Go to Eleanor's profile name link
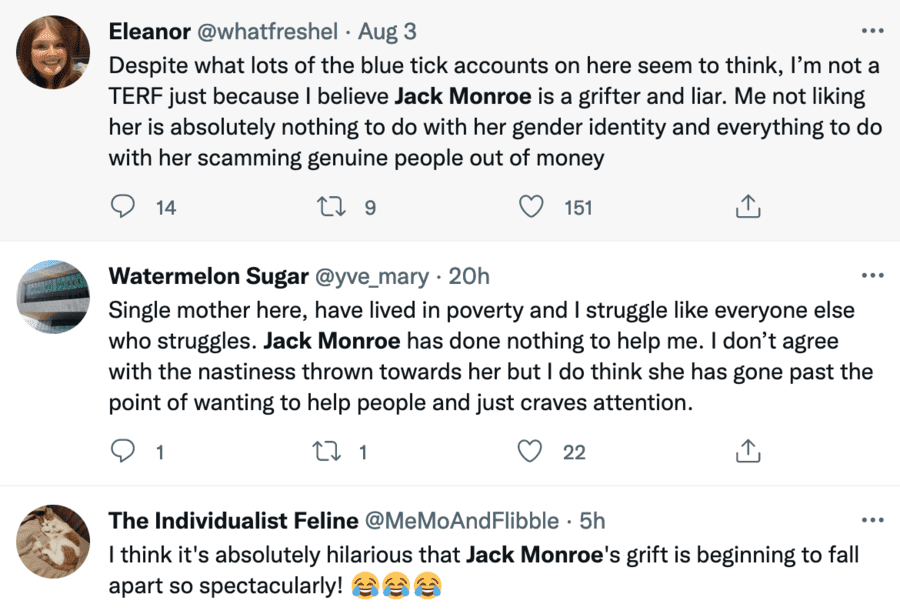Viewport: 900px width, 614px height. point(149,31)
